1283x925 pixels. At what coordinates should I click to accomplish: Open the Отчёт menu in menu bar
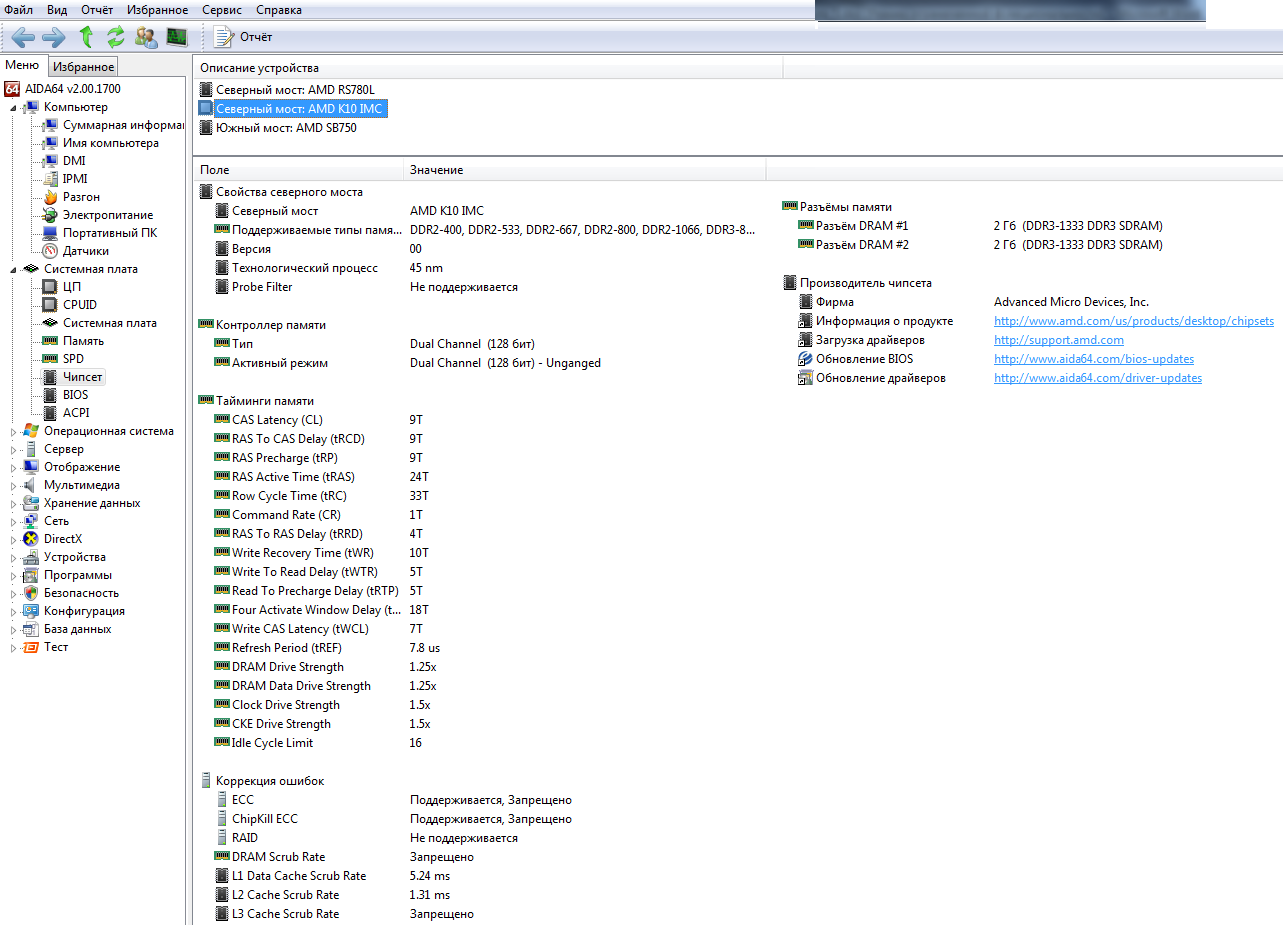pyautogui.click(x=97, y=10)
